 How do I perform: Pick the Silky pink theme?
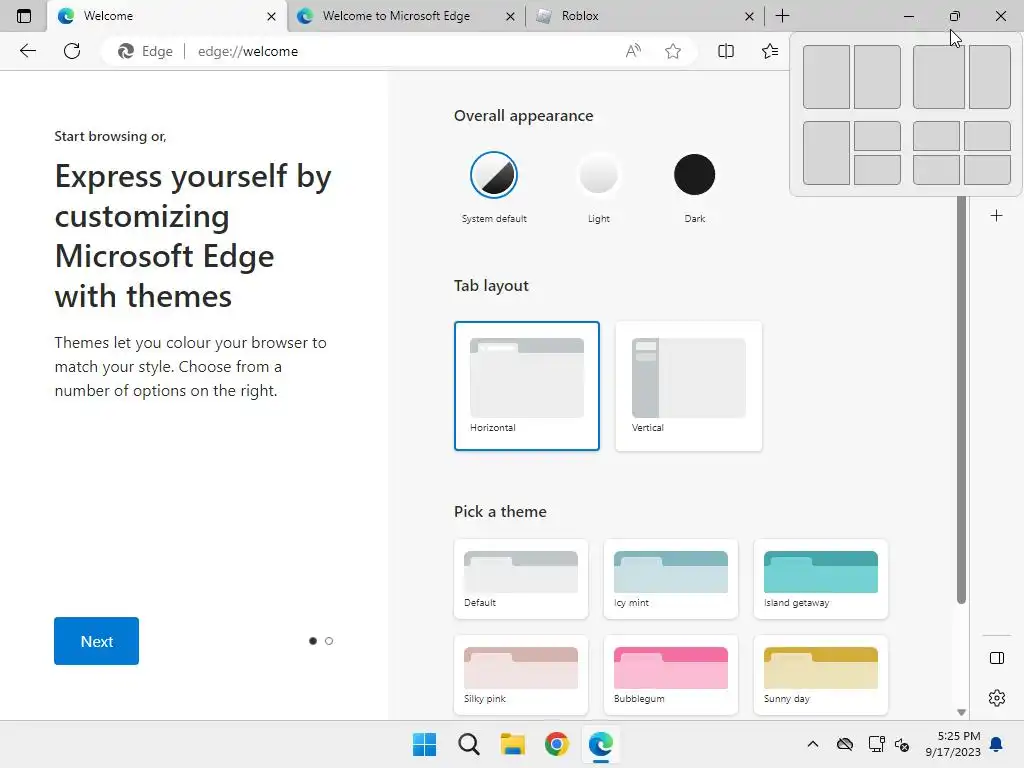pyautogui.click(x=520, y=675)
